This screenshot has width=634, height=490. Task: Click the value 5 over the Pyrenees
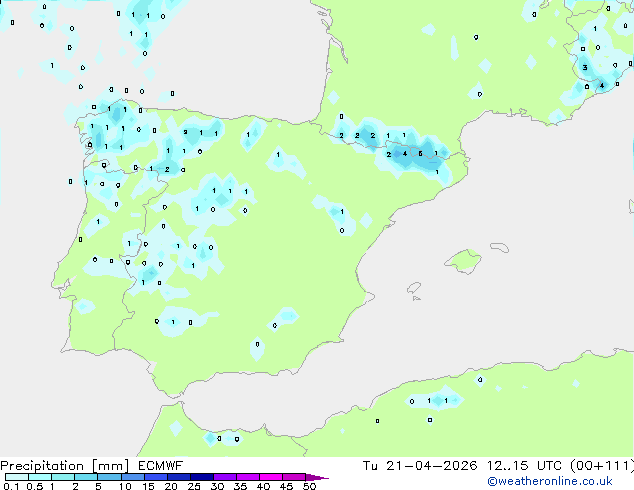coord(421,154)
